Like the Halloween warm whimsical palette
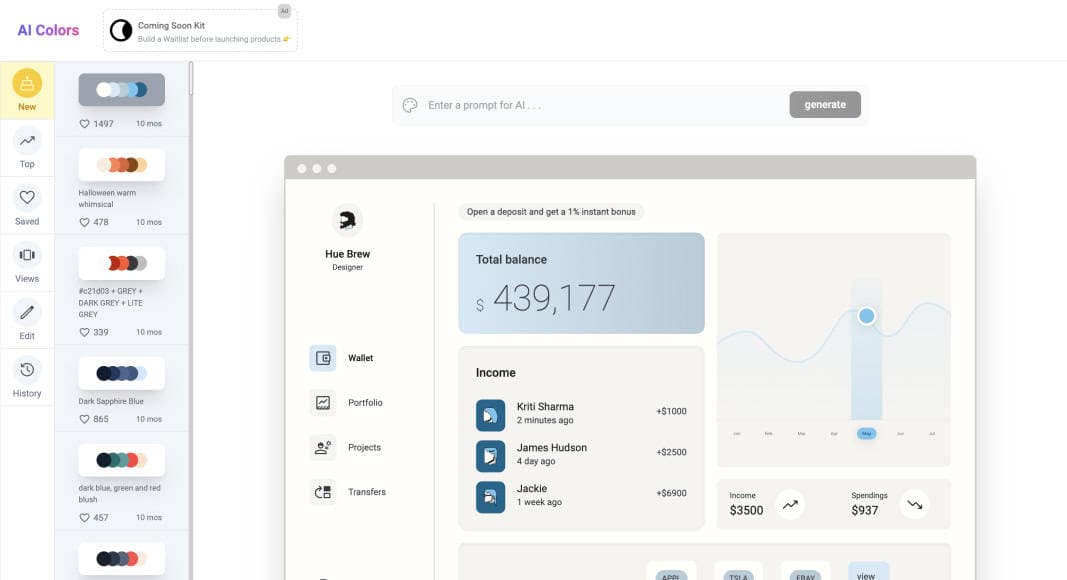 coord(85,222)
